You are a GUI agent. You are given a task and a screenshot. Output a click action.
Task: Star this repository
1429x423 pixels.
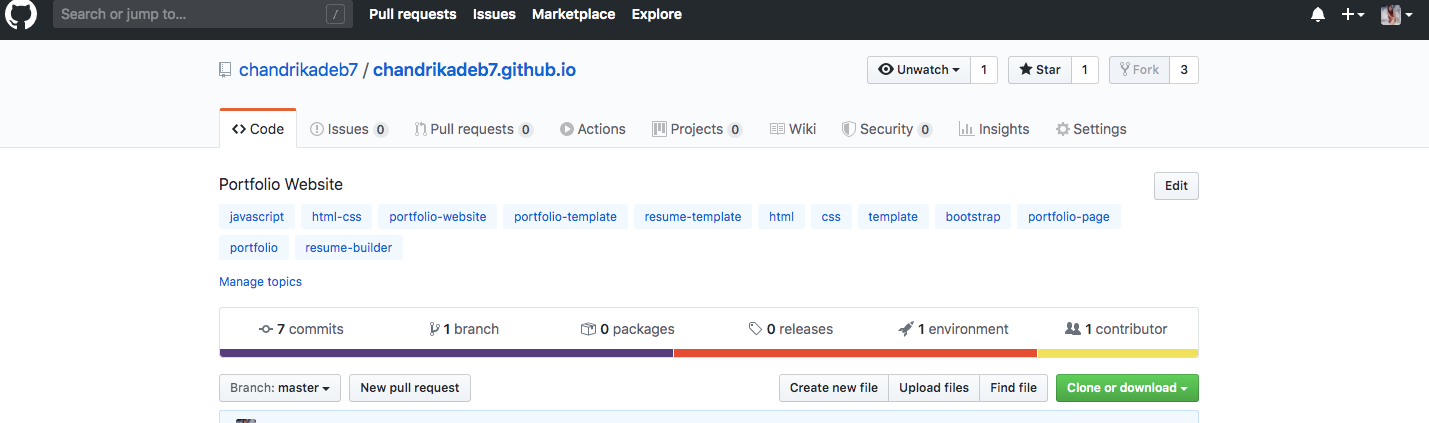1040,70
